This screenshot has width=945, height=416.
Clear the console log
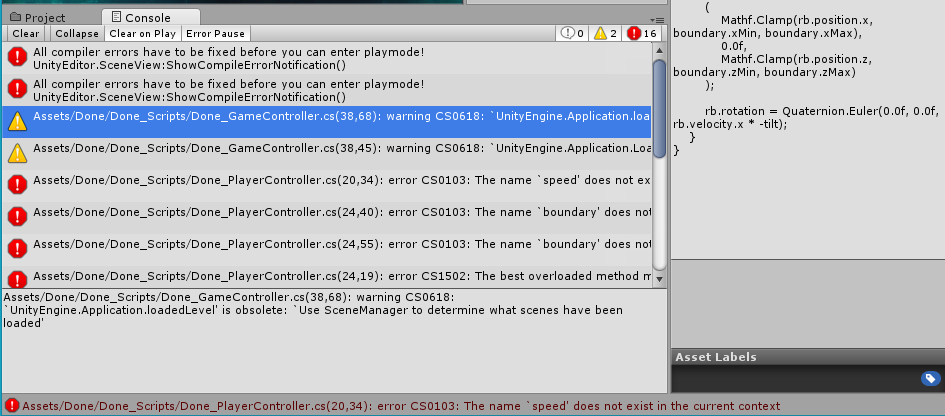pos(25,34)
